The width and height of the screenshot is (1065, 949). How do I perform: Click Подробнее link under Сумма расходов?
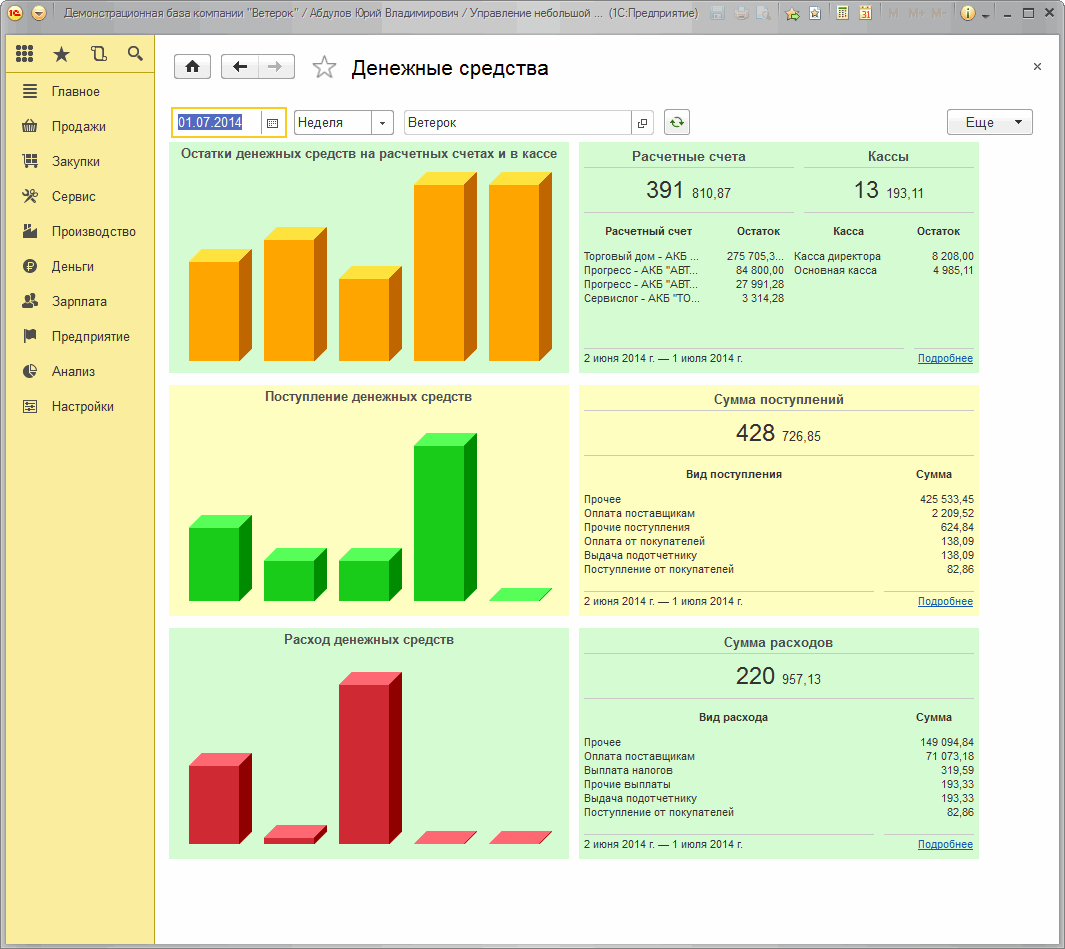click(x=945, y=844)
